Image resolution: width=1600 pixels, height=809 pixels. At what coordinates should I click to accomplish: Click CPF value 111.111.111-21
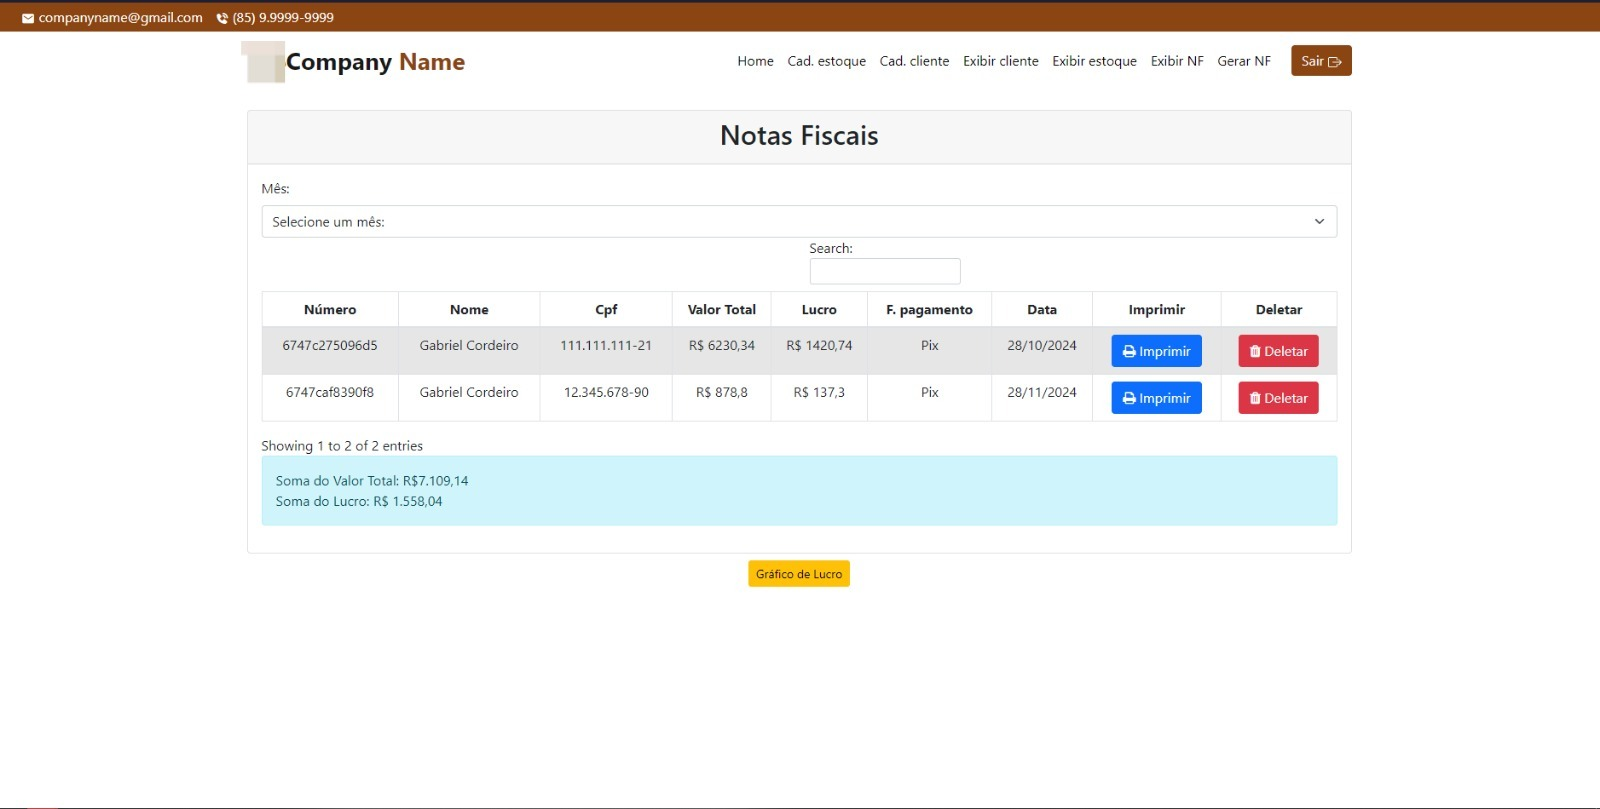[606, 346]
